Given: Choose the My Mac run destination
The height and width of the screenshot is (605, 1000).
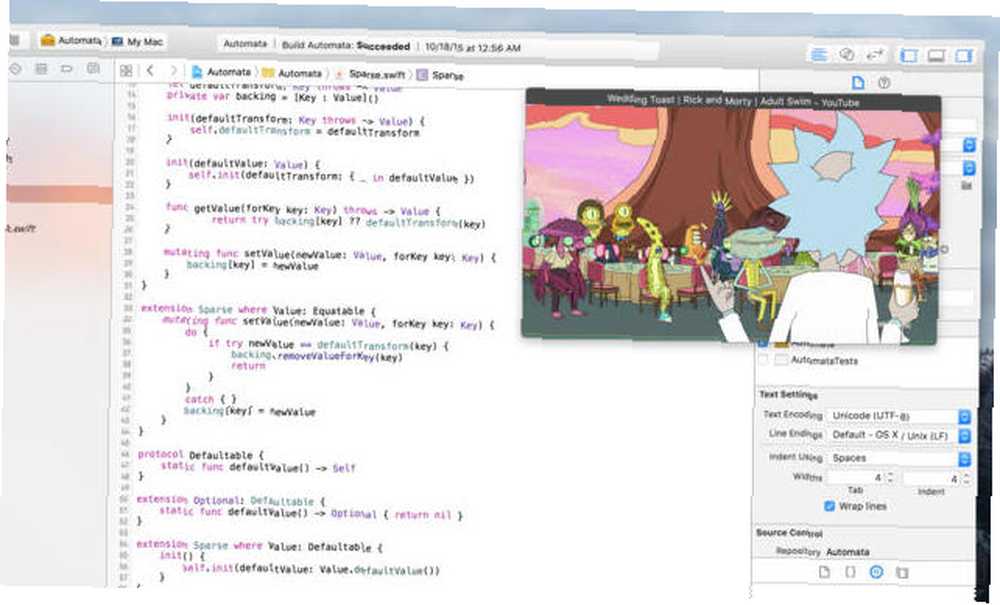Looking at the screenshot, I should pyautogui.click(x=138, y=41).
